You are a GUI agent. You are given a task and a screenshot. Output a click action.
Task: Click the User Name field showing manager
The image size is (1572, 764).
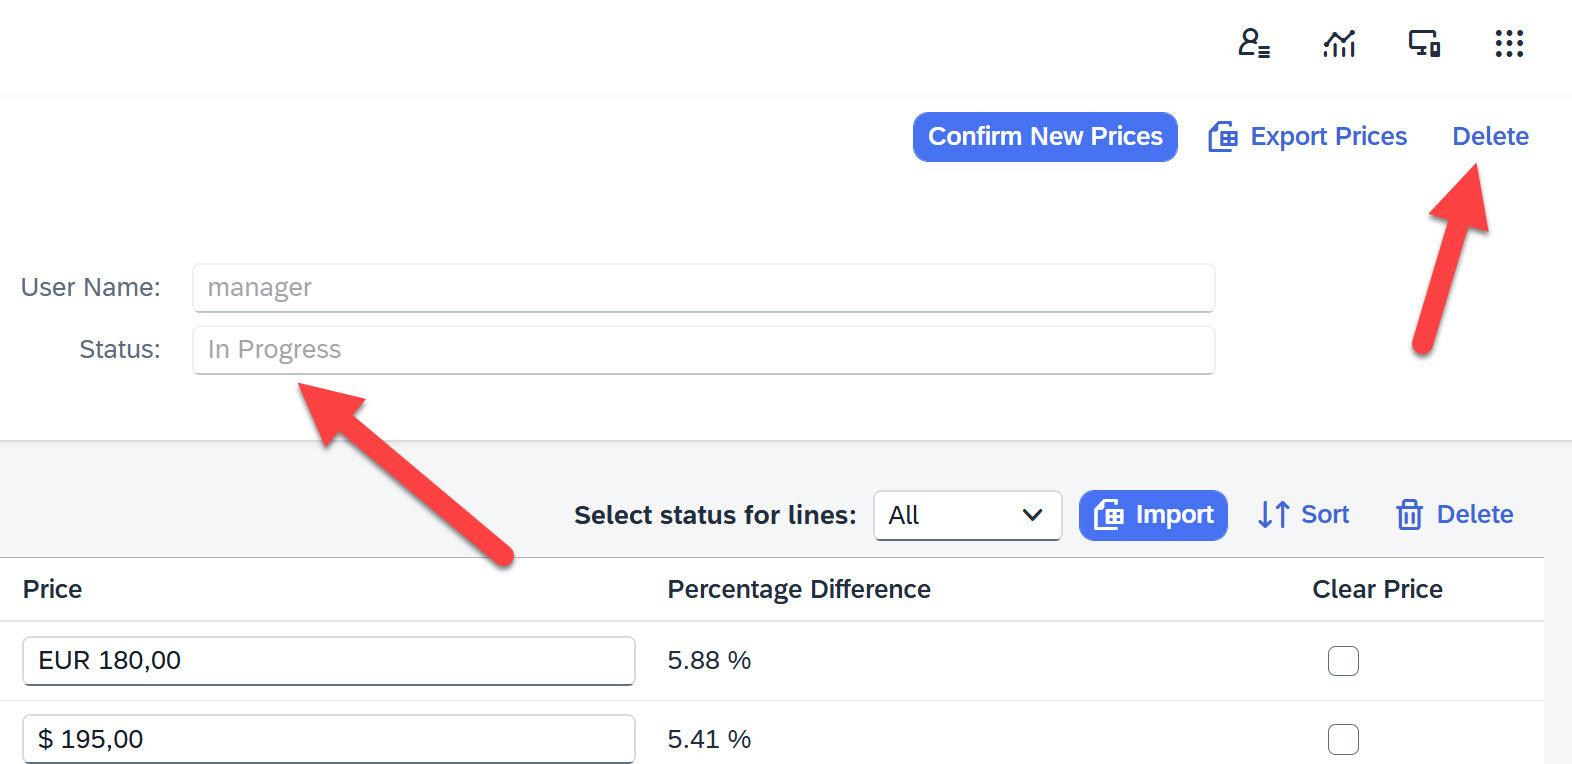point(703,288)
